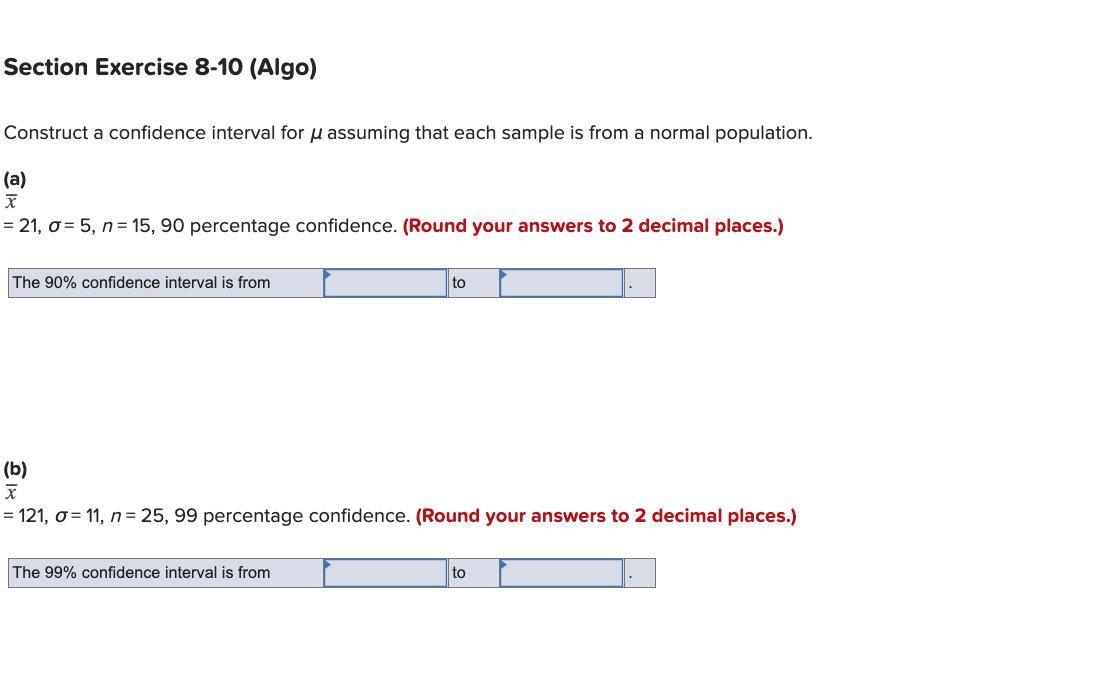Screen dimensions: 1097x674
Task: Click the part (b) label
Action: pos(14,468)
